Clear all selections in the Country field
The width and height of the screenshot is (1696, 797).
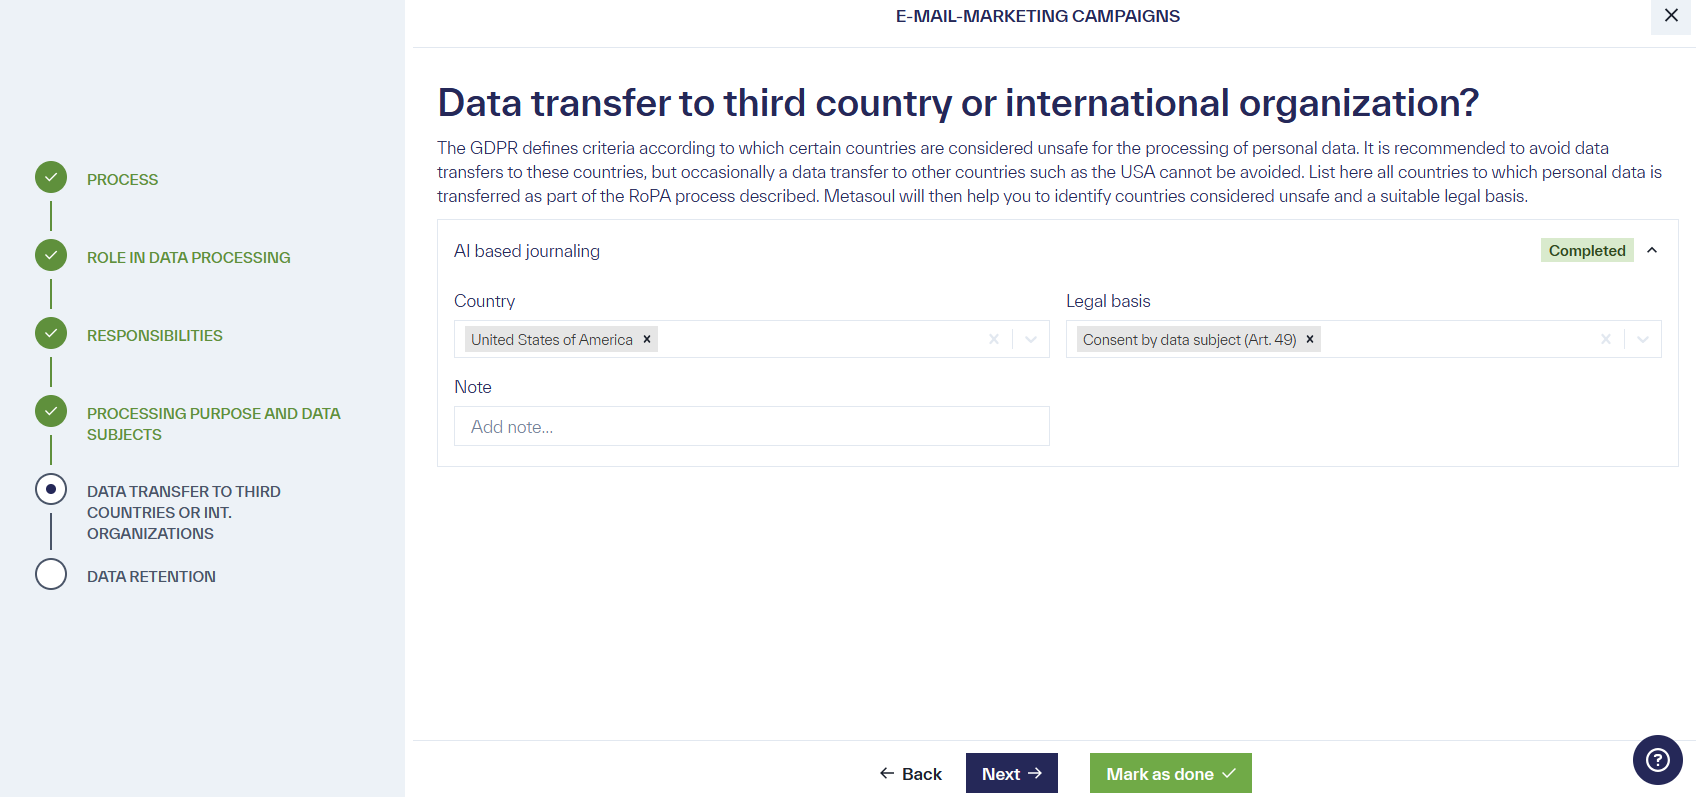coord(993,339)
